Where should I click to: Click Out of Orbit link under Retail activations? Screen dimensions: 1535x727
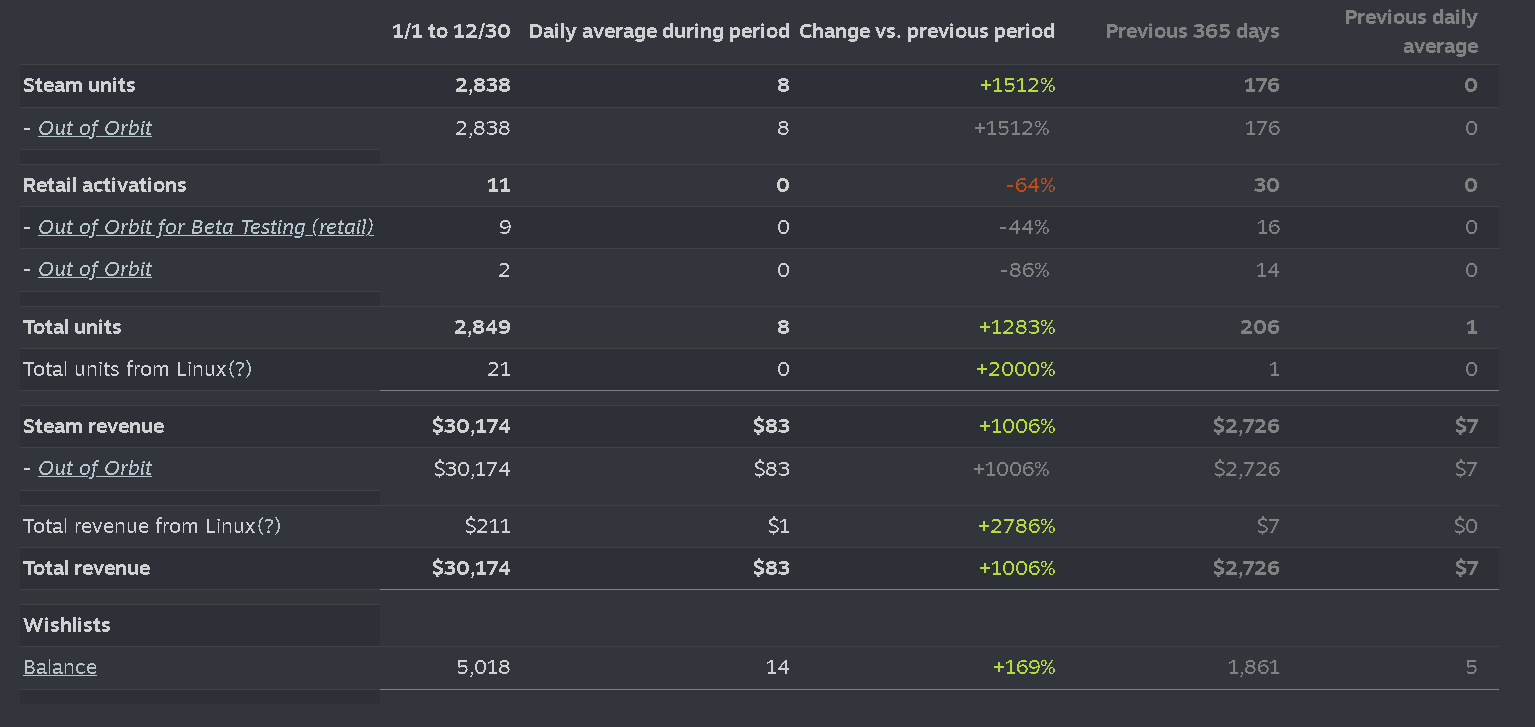(x=95, y=269)
